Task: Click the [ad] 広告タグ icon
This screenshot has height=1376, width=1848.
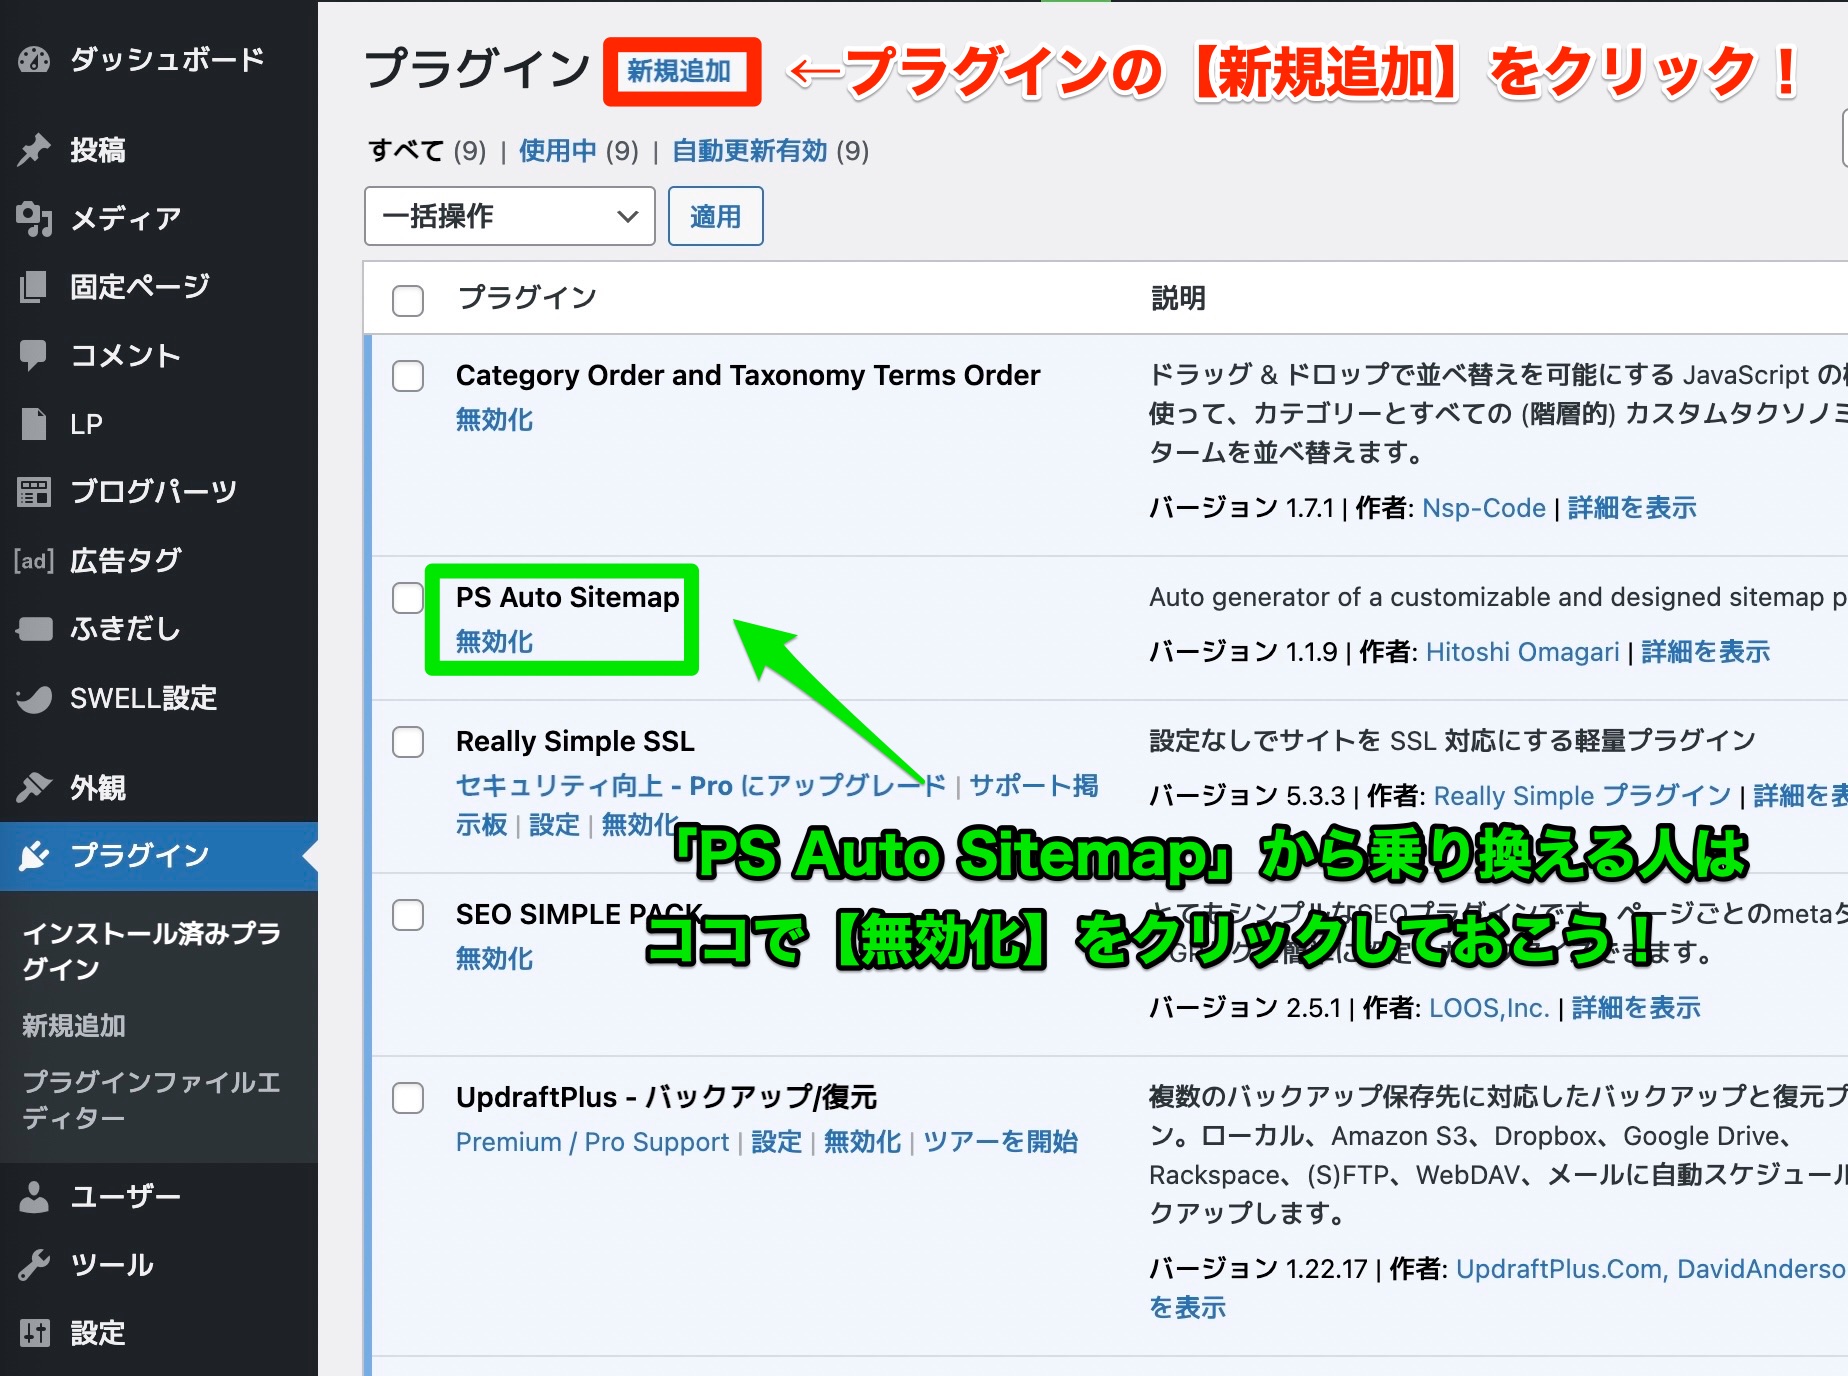Action: pos(34,560)
